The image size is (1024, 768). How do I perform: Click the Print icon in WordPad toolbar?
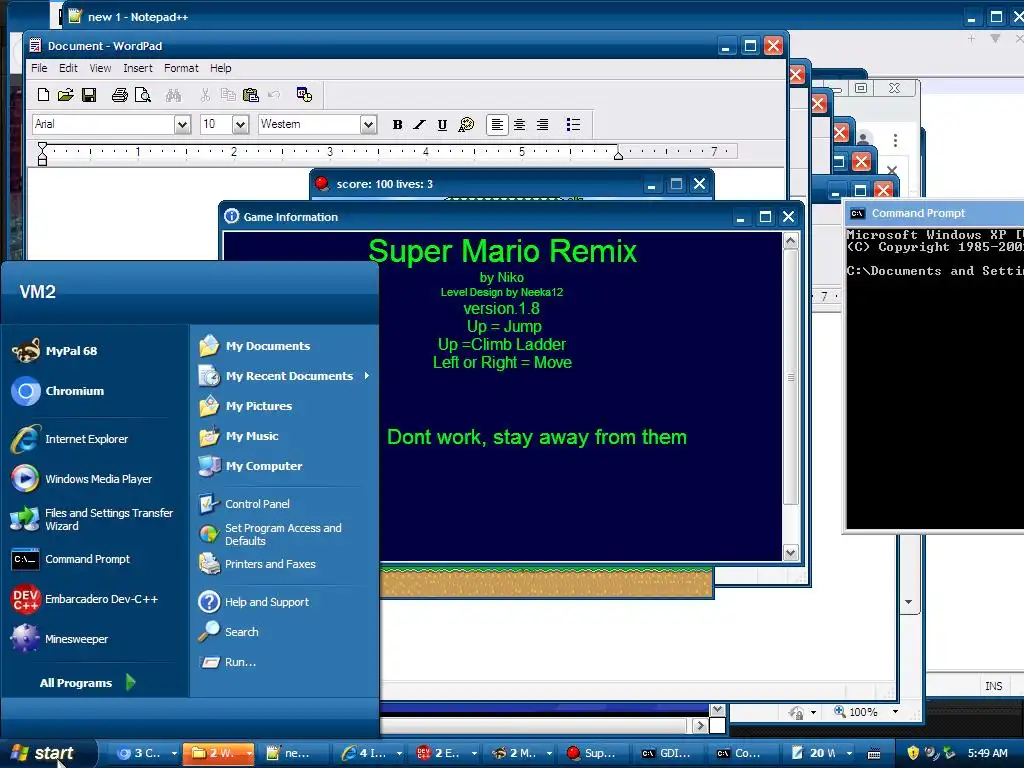click(x=120, y=95)
